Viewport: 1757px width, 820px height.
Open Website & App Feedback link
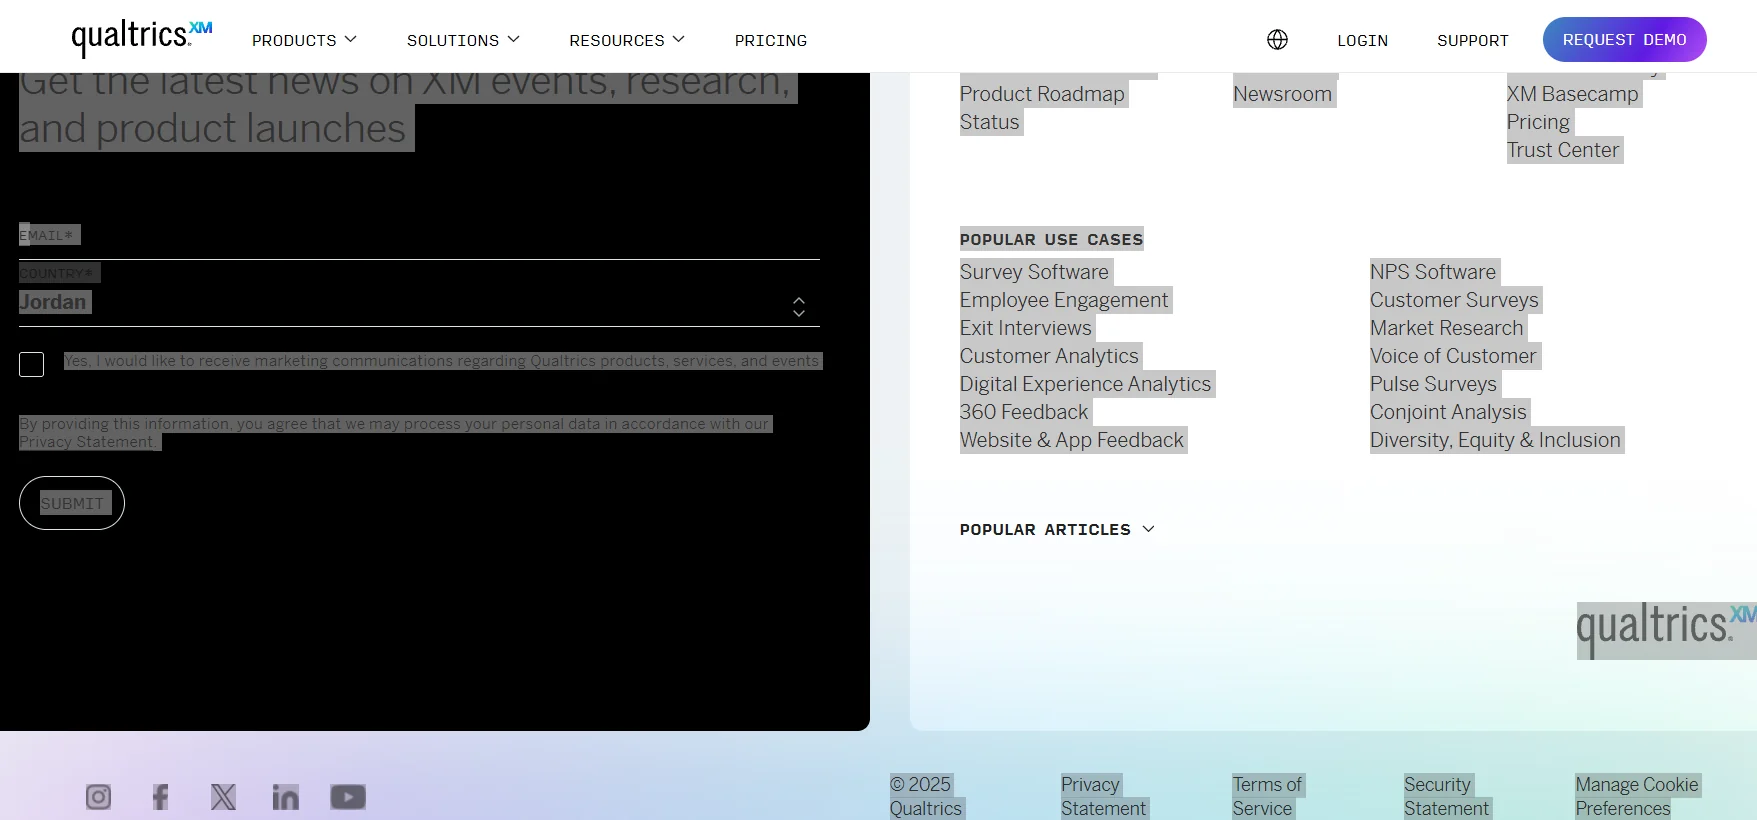[1072, 440]
